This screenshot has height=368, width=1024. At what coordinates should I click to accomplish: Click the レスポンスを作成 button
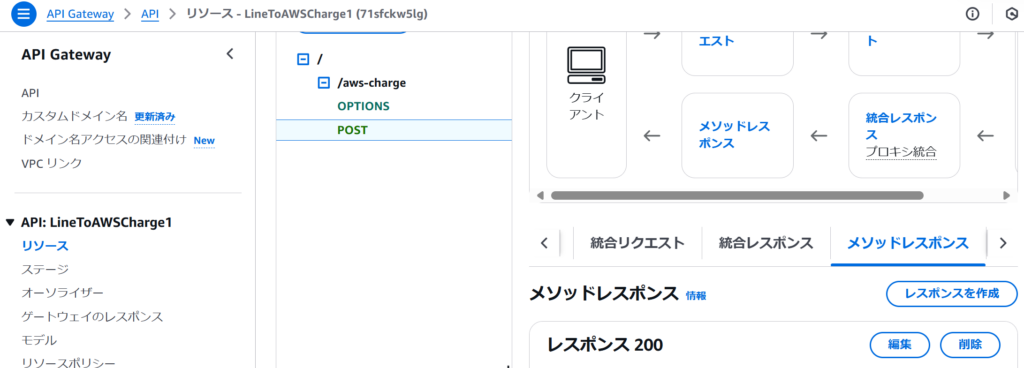point(952,294)
